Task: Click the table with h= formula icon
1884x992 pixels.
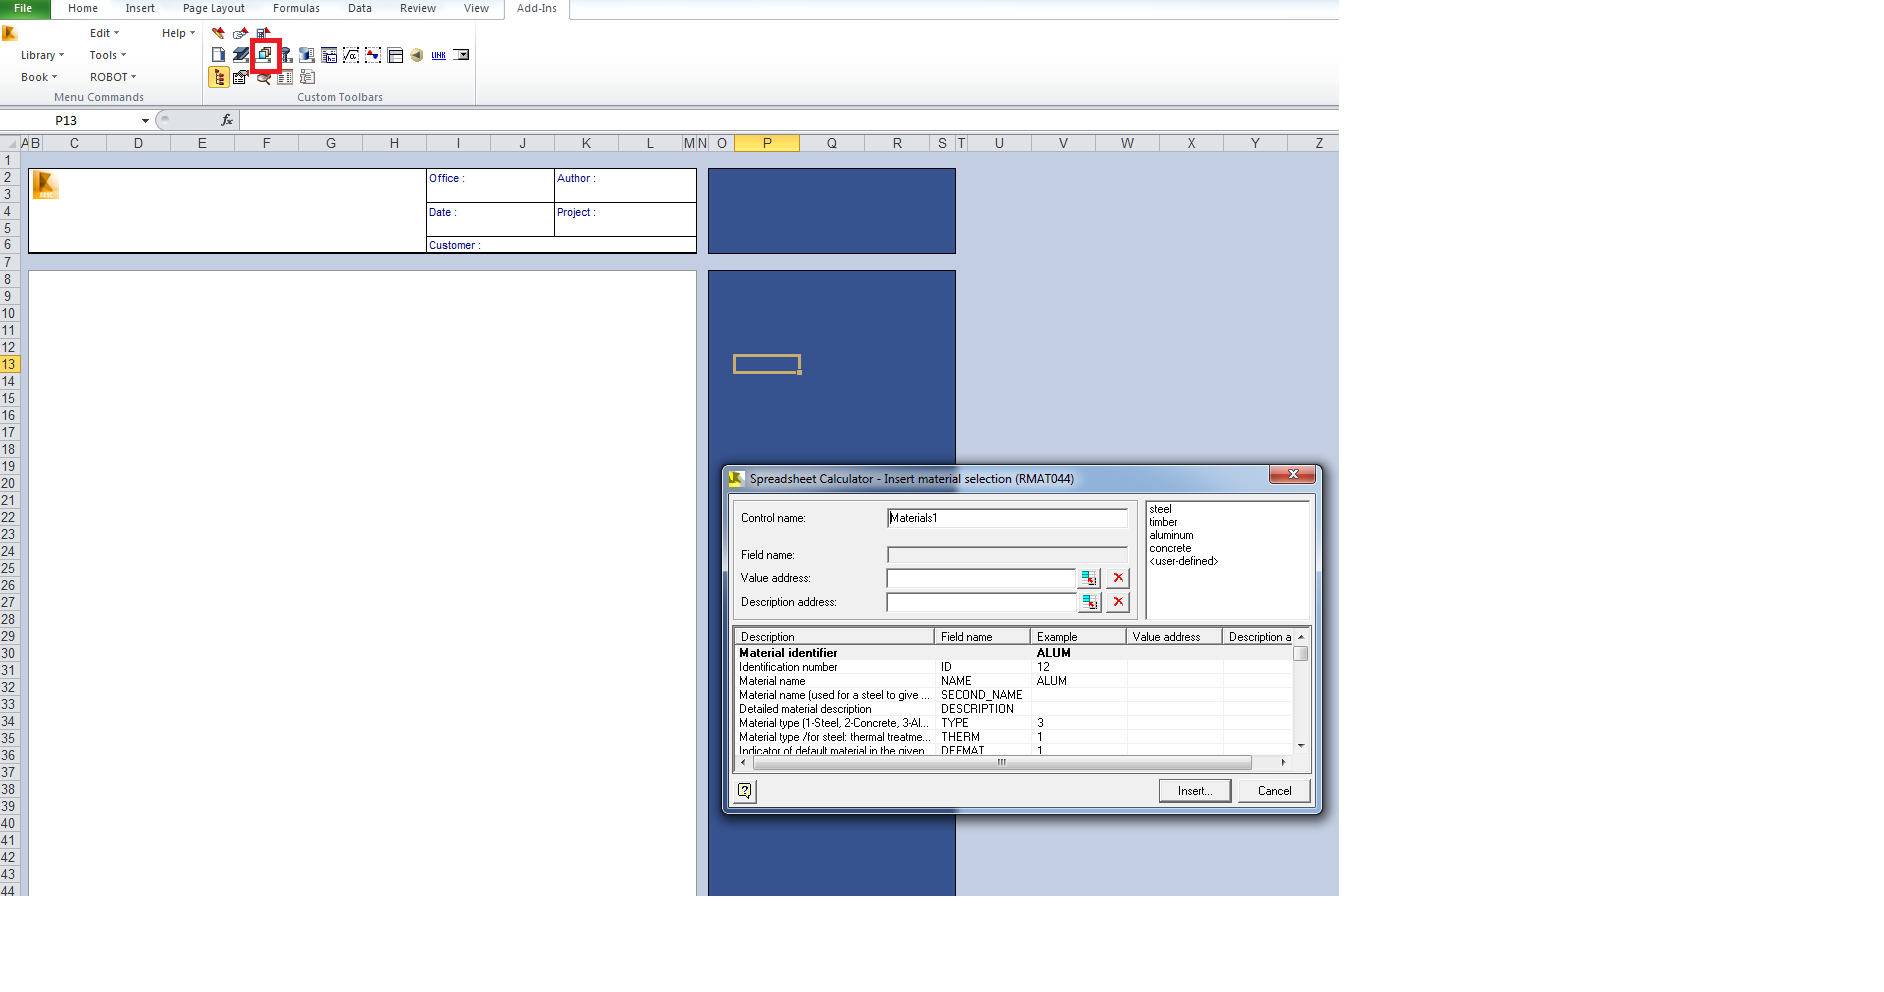Action: click(x=329, y=55)
